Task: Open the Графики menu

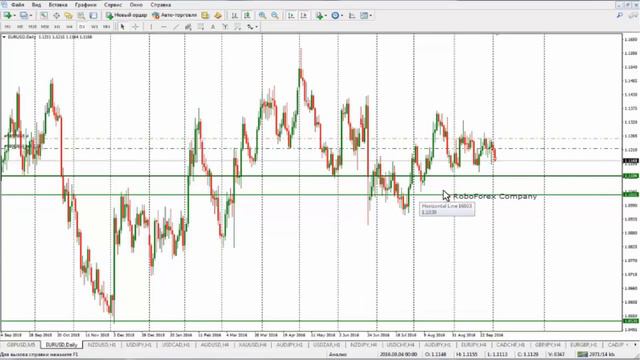Action: pos(85,5)
